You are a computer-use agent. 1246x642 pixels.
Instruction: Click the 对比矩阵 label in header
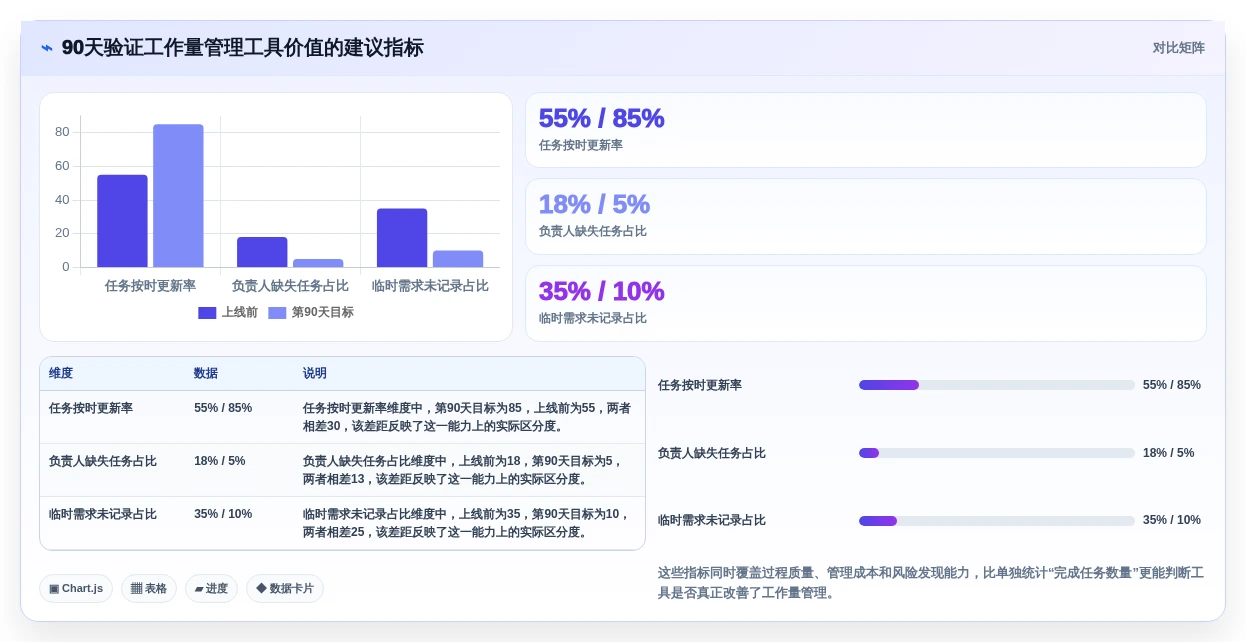1178,48
